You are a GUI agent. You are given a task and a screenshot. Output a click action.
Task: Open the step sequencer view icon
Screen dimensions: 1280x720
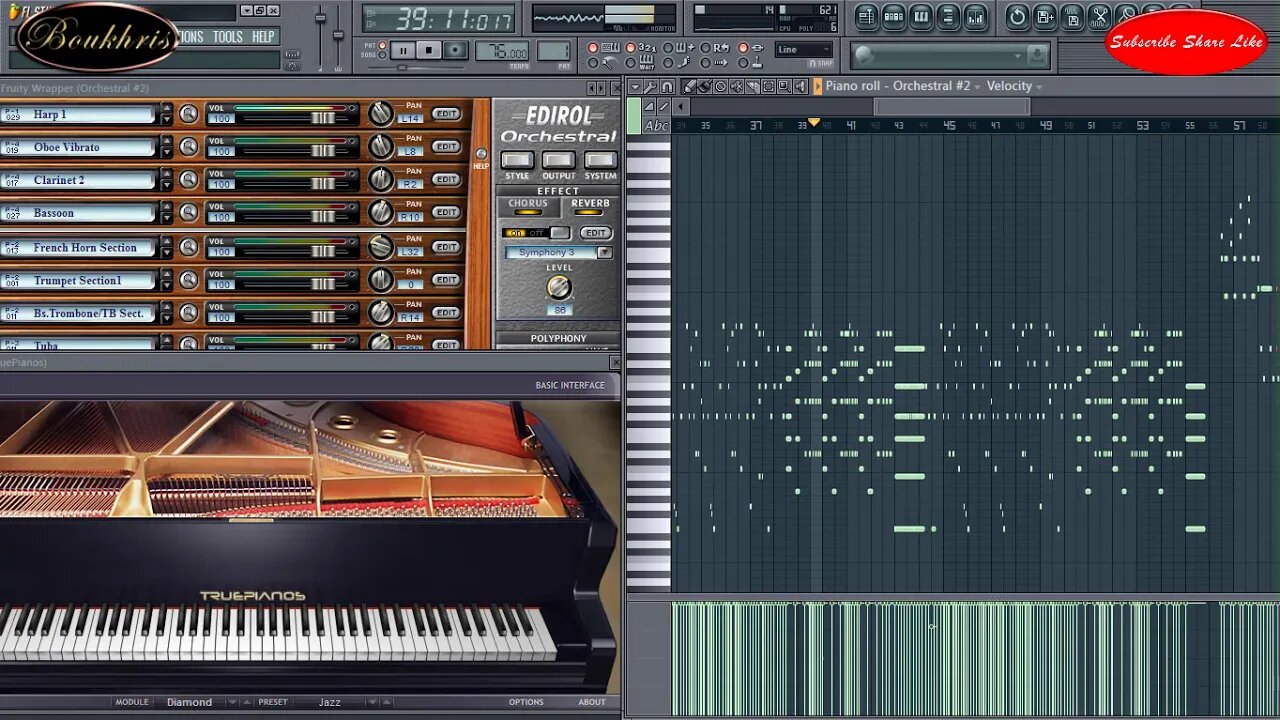pos(894,17)
